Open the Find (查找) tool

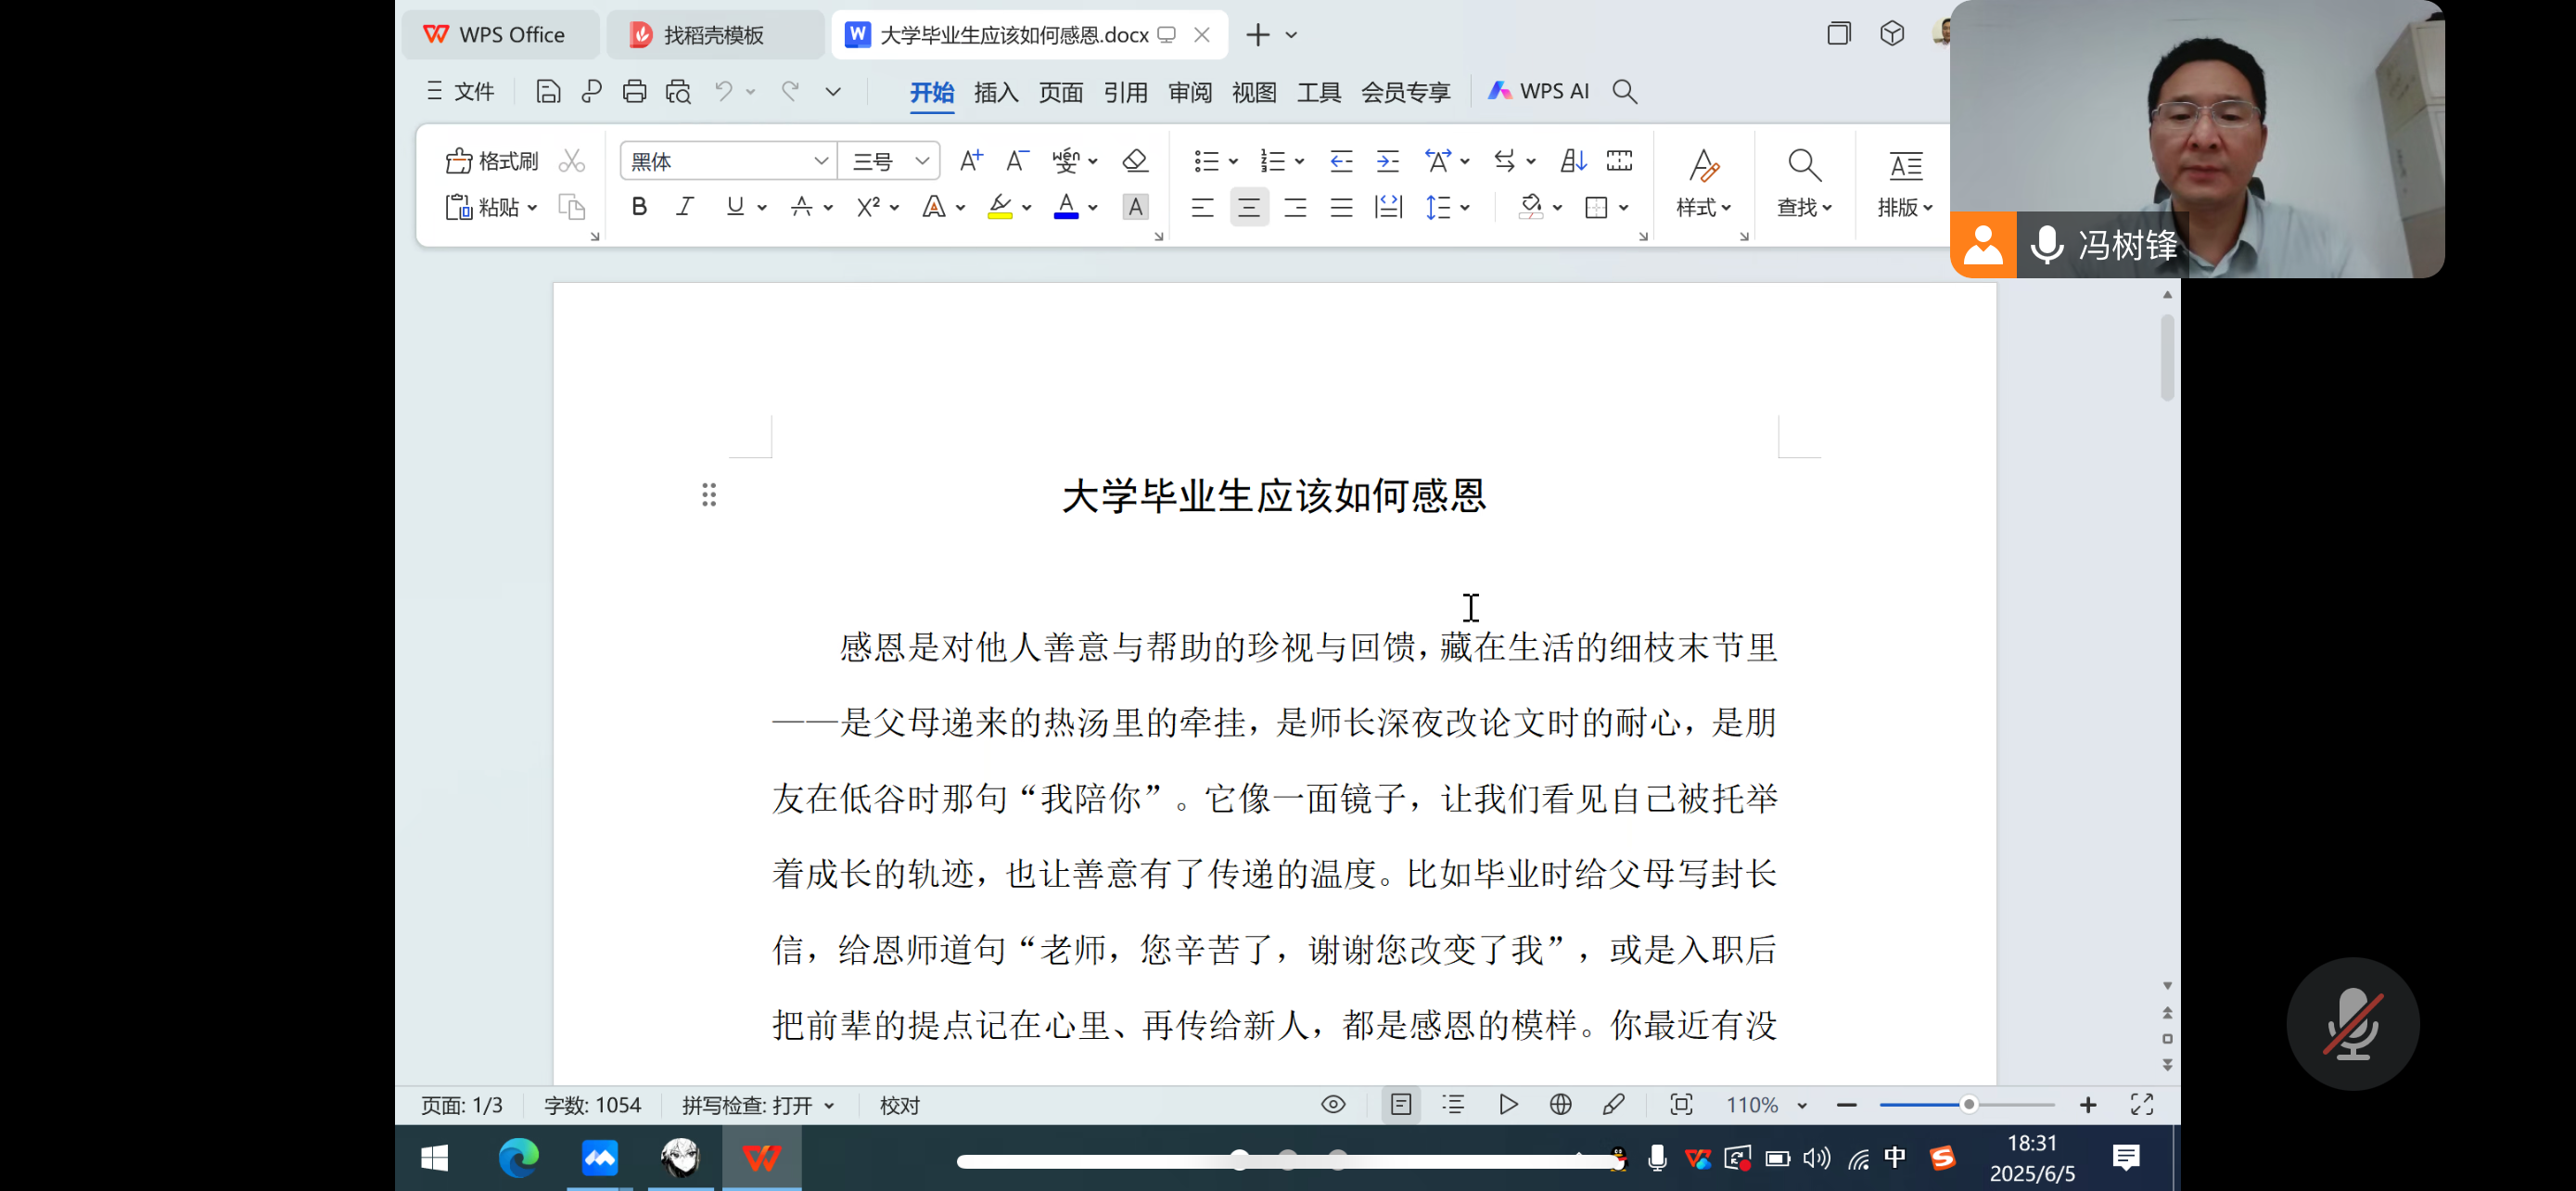[x=1803, y=181]
